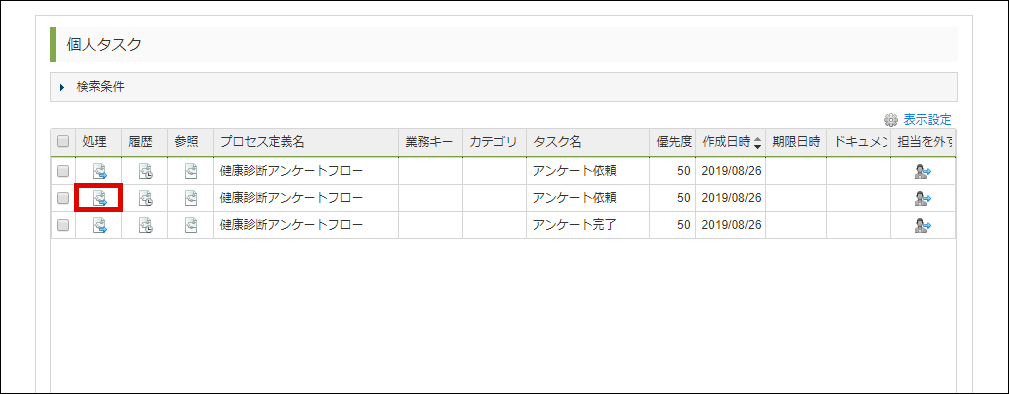Release assignment icon for first row task

coord(923,171)
